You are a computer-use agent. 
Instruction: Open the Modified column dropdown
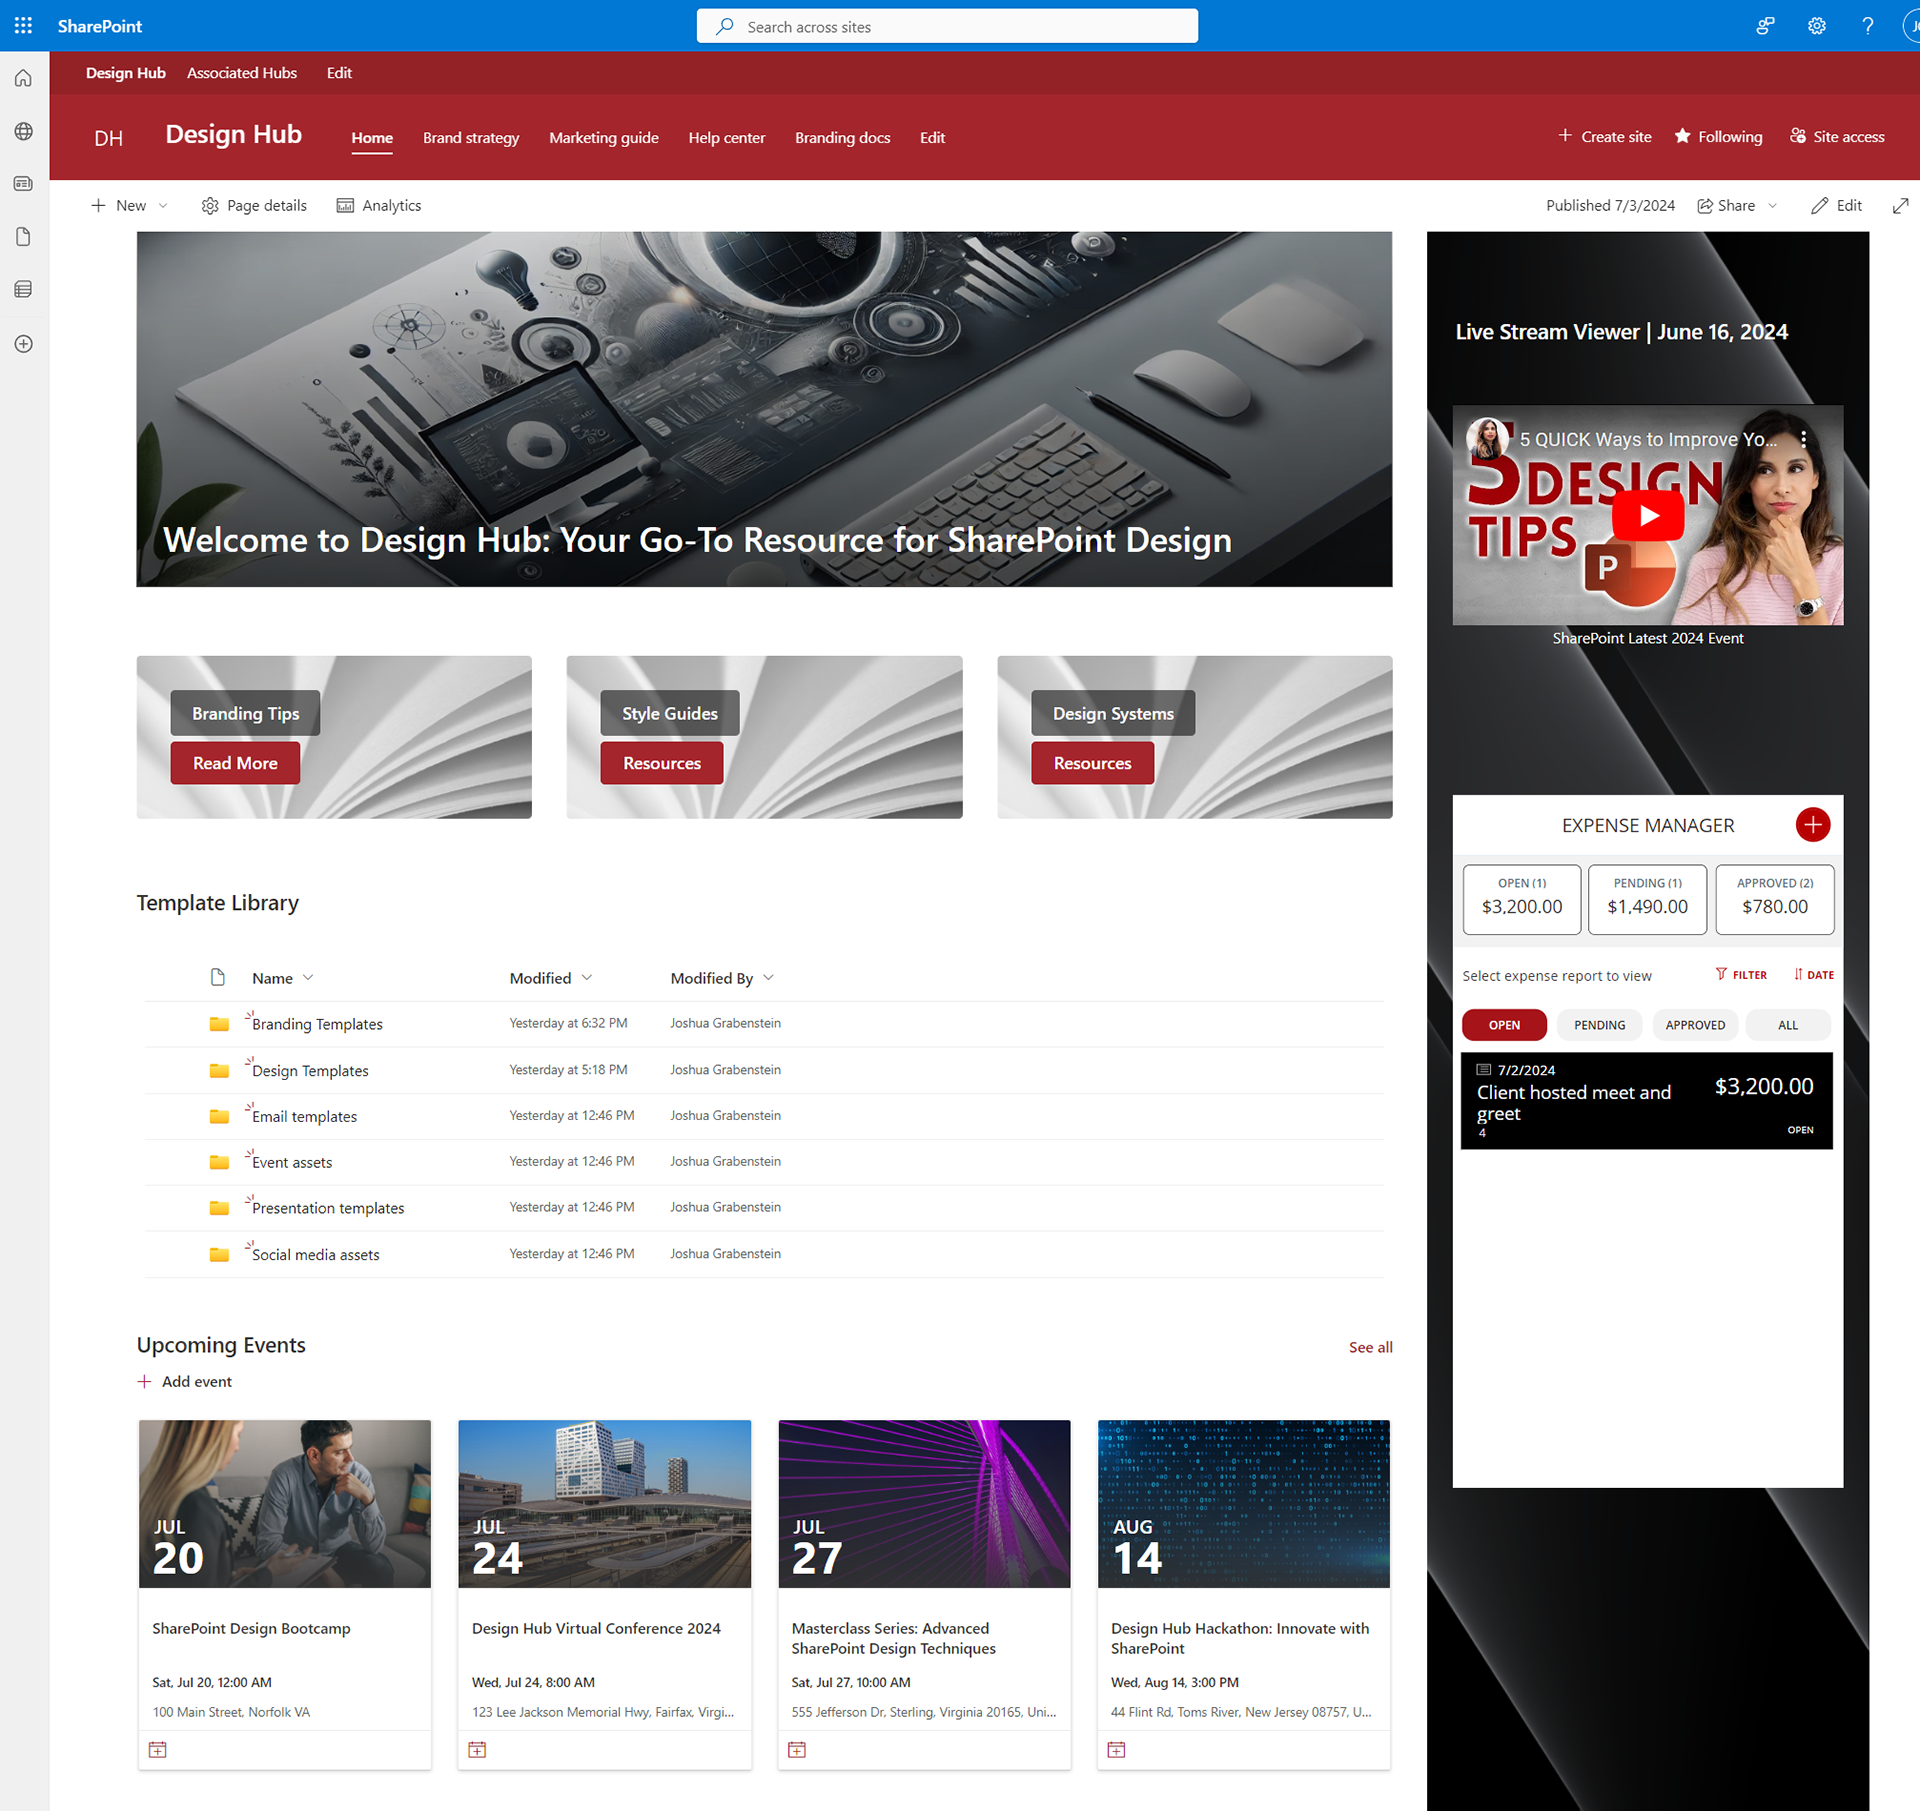coord(587,978)
